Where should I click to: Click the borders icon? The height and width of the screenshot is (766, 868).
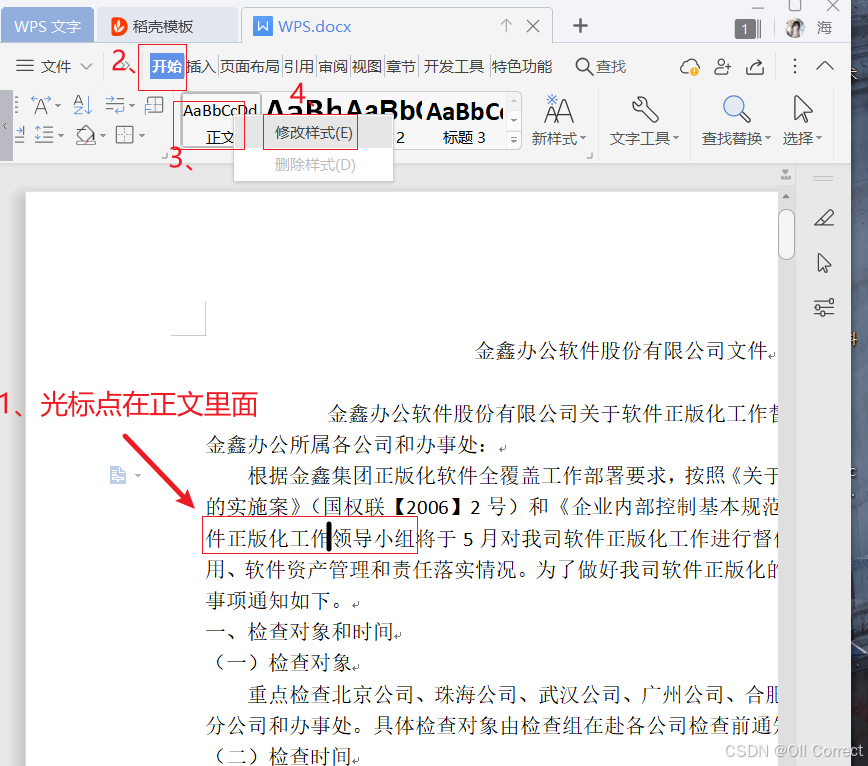125,134
